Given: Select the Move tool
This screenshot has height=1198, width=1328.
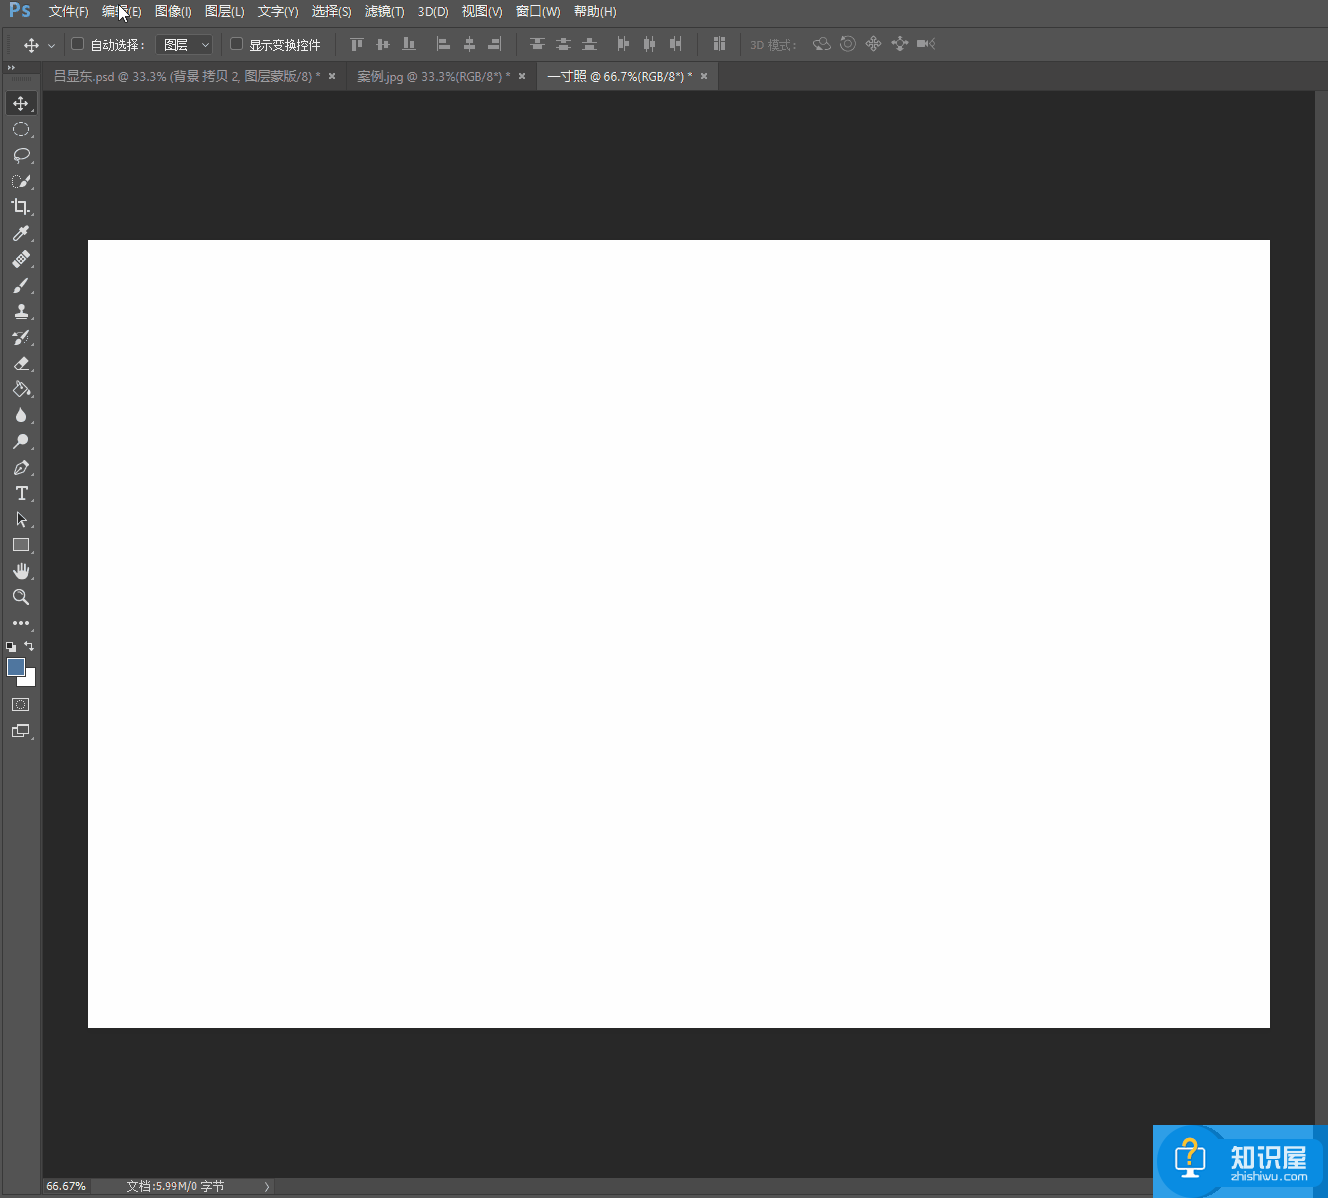Looking at the screenshot, I should [x=21, y=103].
